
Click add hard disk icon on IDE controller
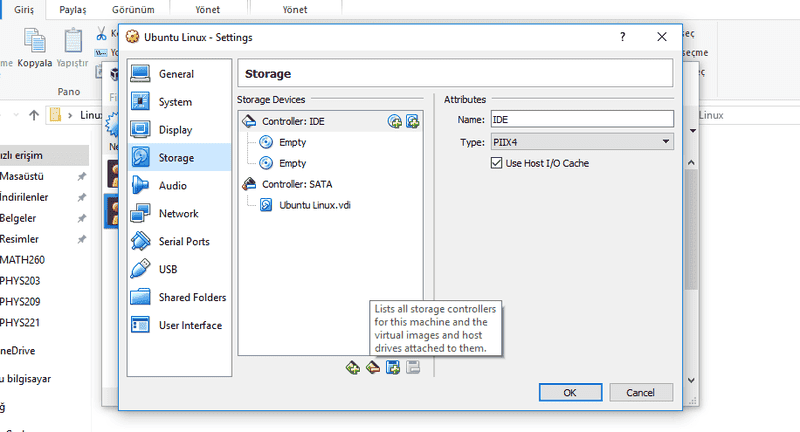(x=412, y=122)
